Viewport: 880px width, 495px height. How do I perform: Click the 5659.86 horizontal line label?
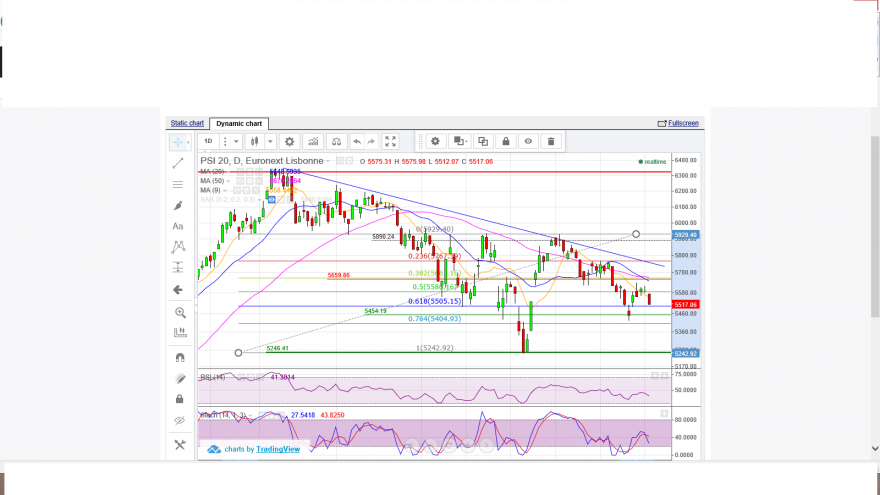pyautogui.click(x=338, y=276)
